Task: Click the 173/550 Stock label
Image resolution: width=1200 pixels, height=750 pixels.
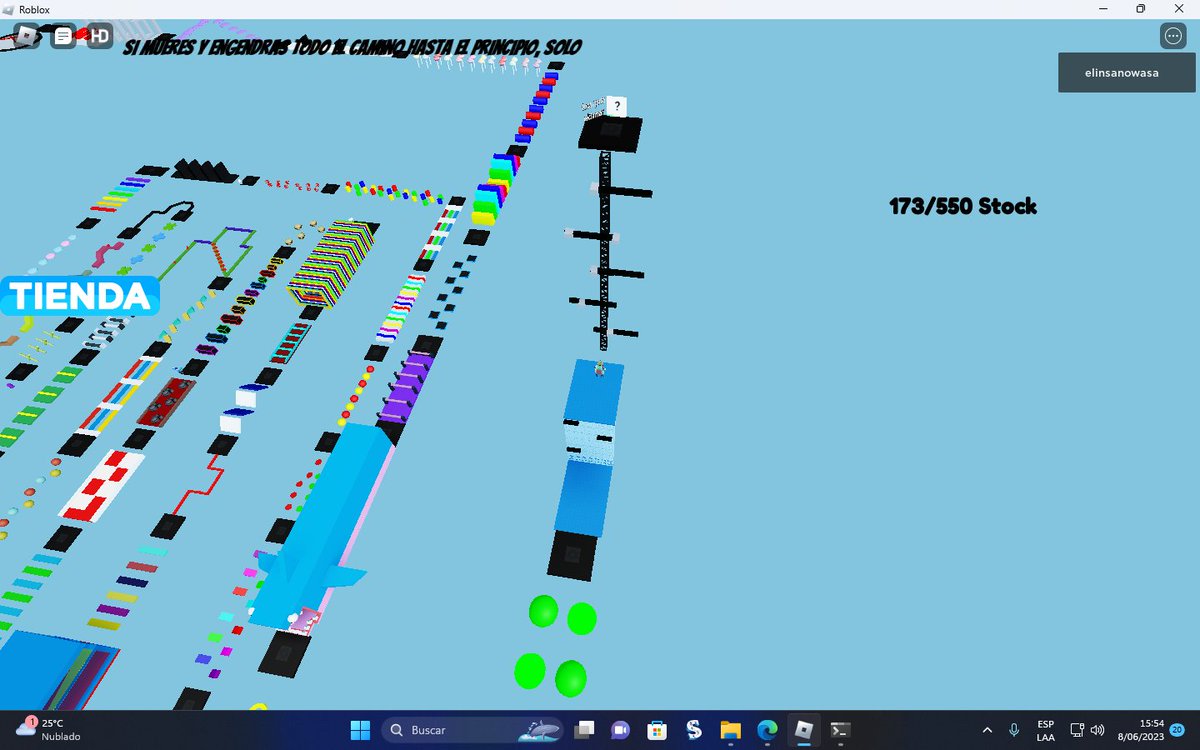Action: pyautogui.click(x=963, y=207)
